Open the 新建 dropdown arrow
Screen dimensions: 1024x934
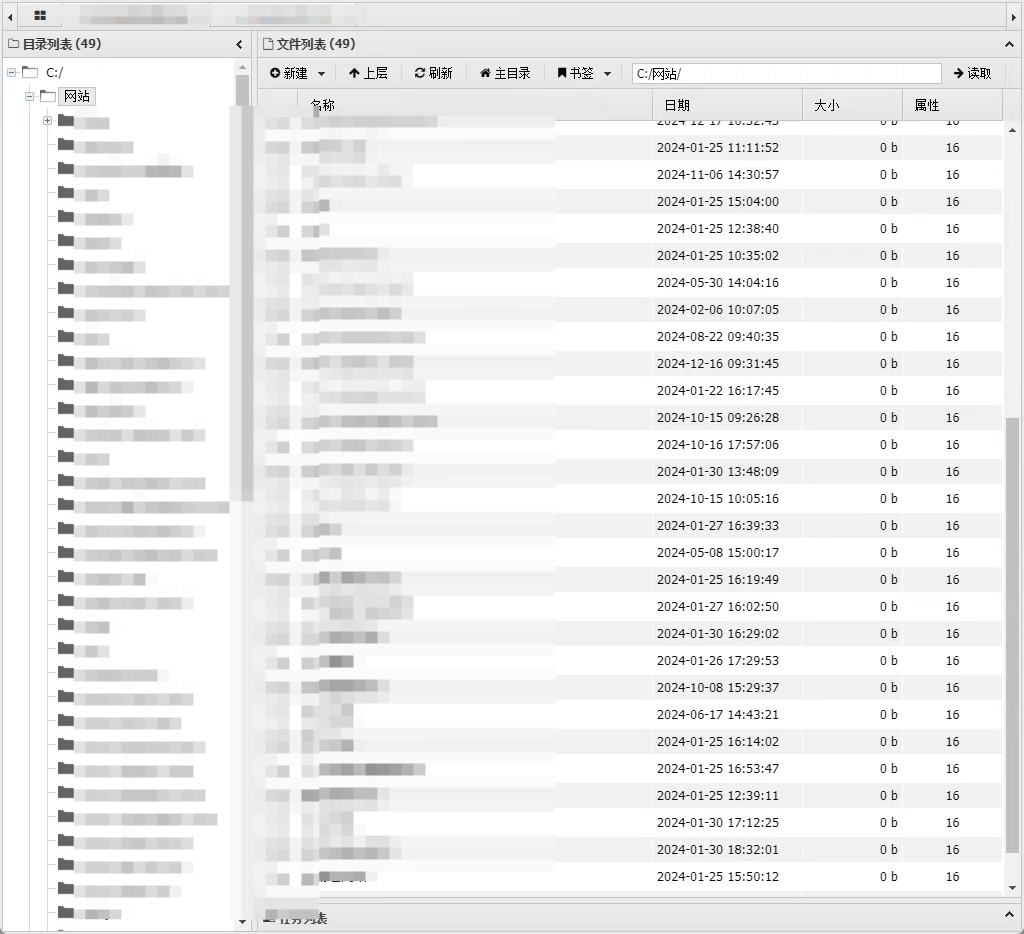tap(321, 74)
